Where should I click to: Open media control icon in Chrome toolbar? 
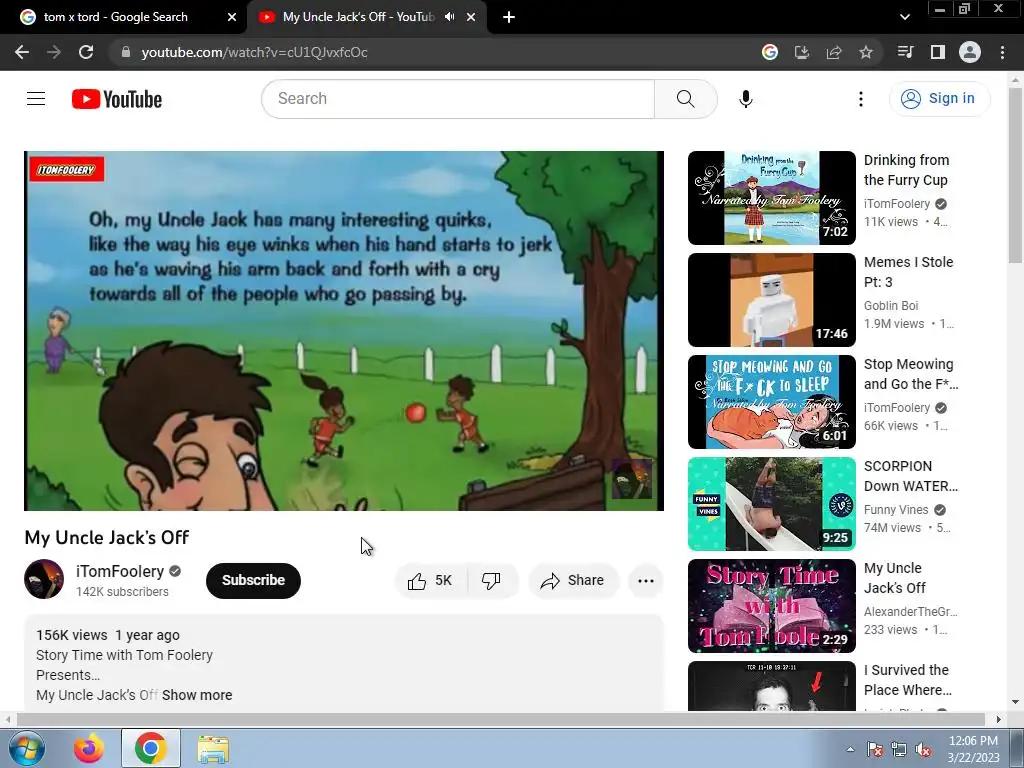pyautogui.click(x=906, y=52)
